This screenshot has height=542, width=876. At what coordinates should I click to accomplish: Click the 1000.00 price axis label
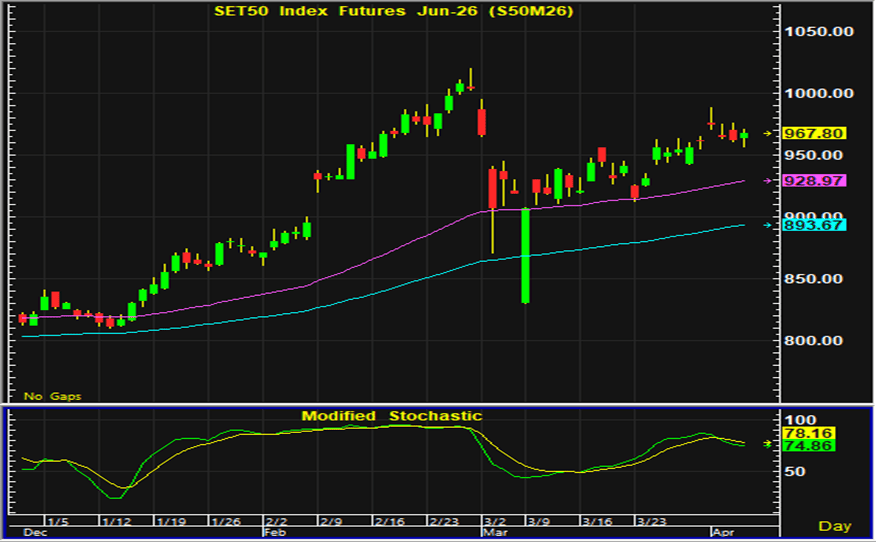(x=820, y=93)
